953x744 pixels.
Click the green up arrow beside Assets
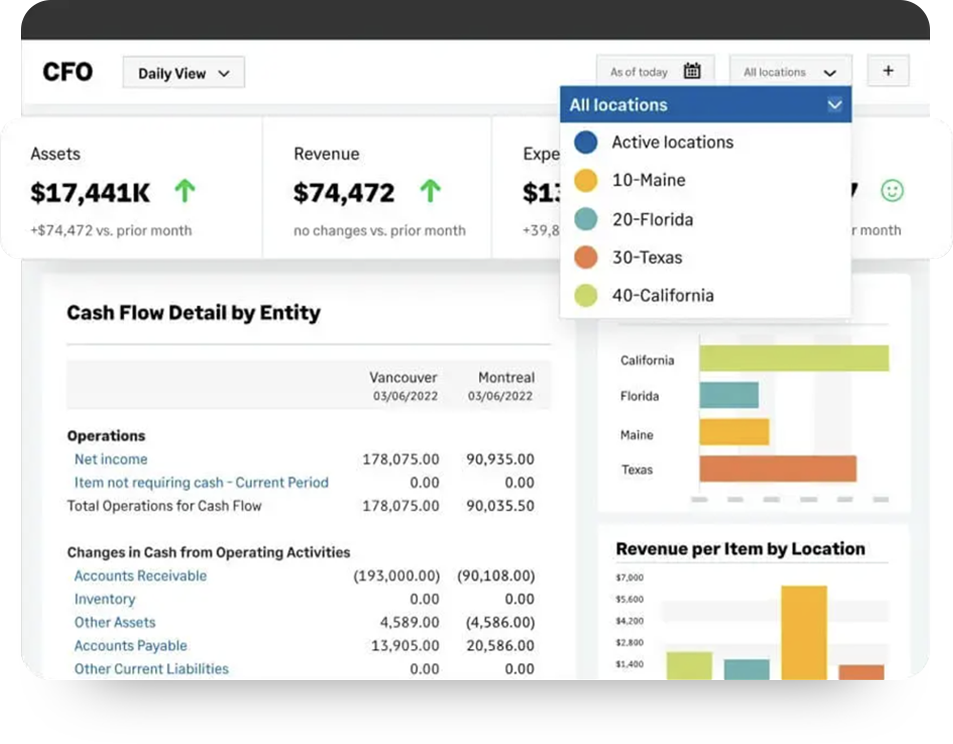(185, 191)
